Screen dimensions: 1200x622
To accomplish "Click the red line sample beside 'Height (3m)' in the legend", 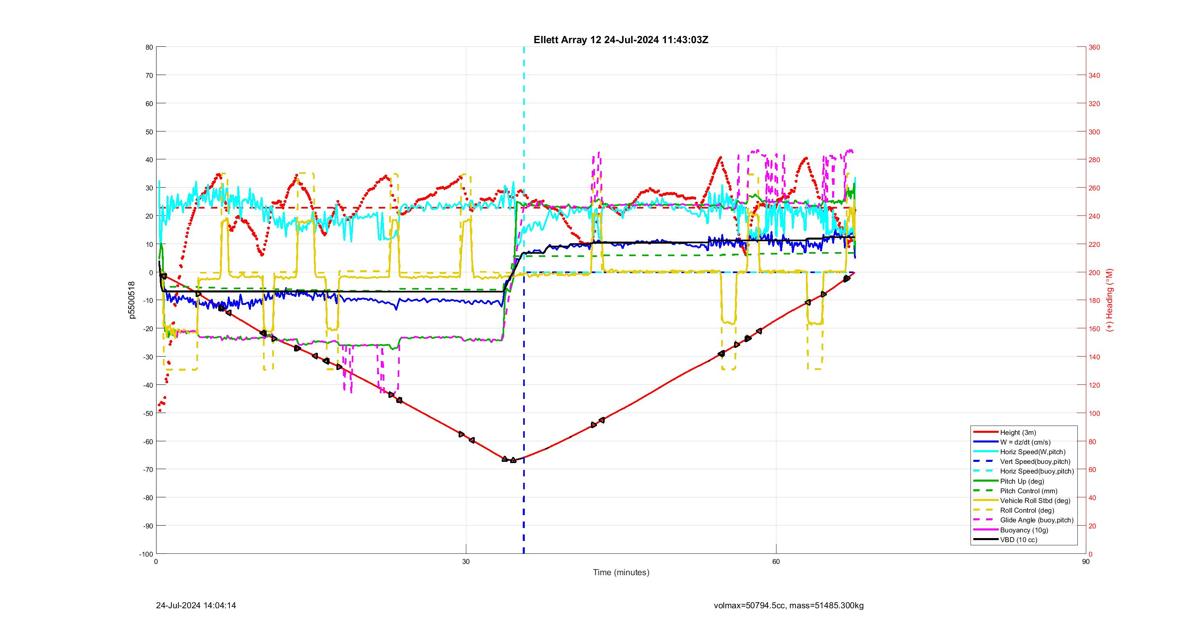I will [x=984, y=432].
